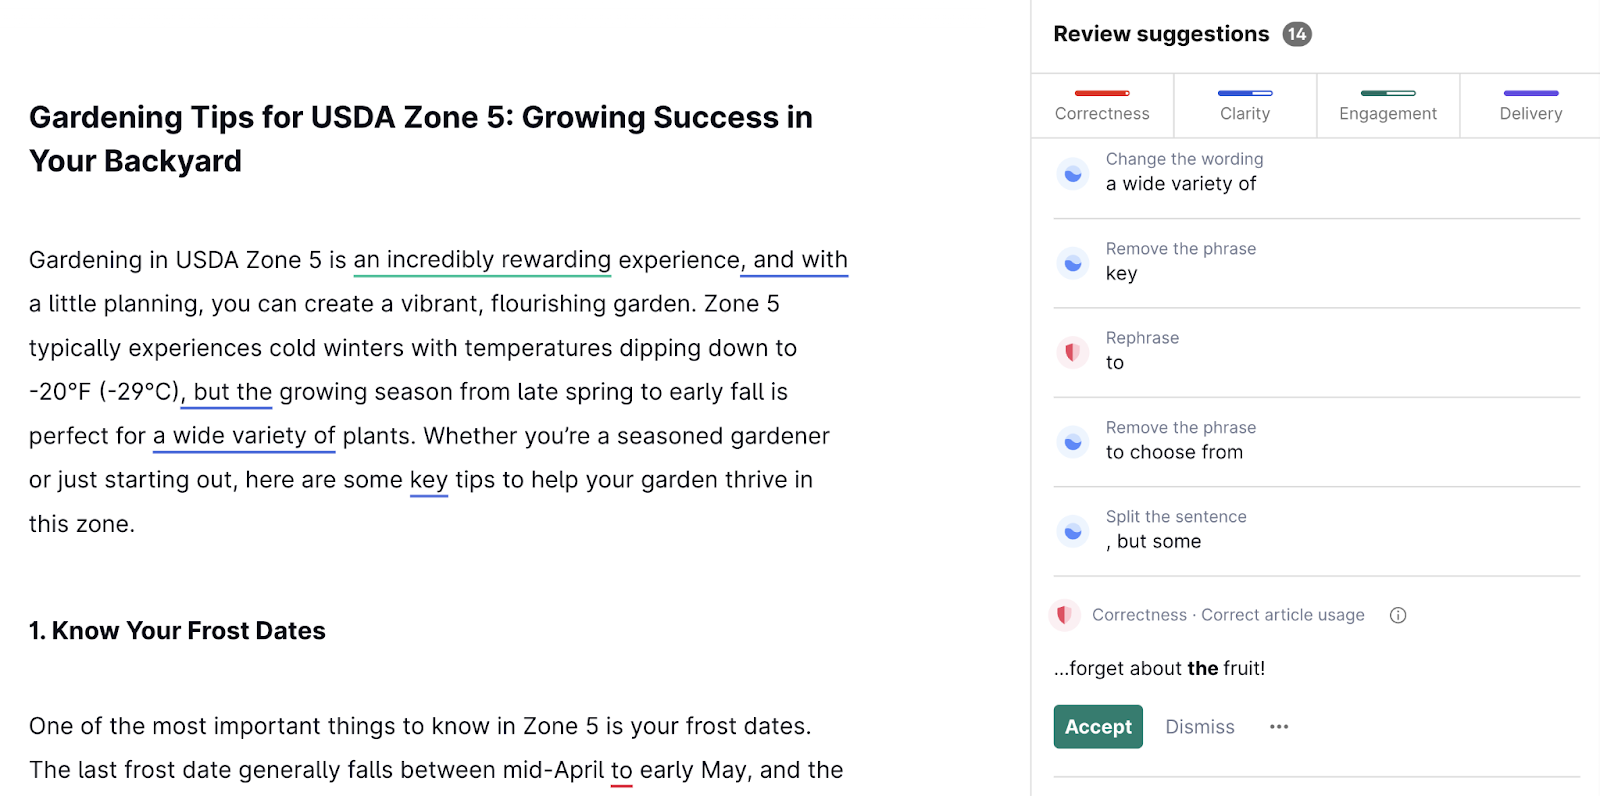Click the shield icon next to 'Correct article usage'
1600x796 pixels.
coord(1065,615)
